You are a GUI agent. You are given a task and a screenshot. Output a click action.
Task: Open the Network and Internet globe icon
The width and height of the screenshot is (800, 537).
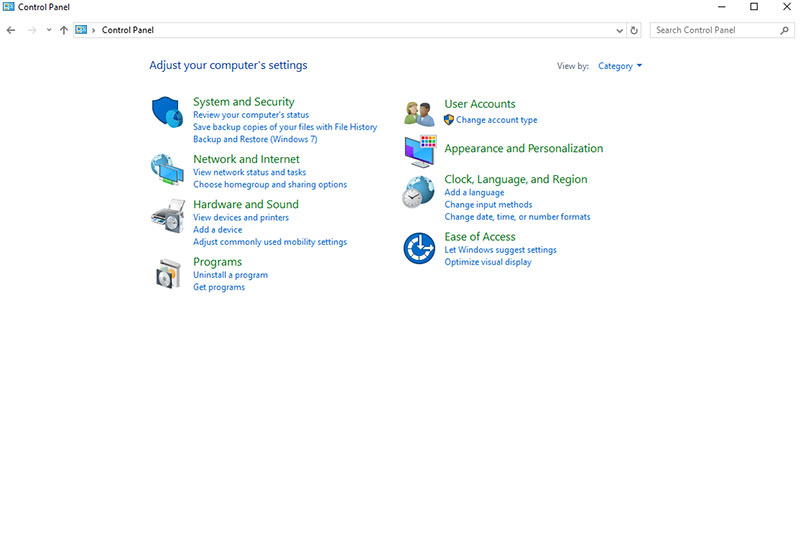[x=166, y=170]
